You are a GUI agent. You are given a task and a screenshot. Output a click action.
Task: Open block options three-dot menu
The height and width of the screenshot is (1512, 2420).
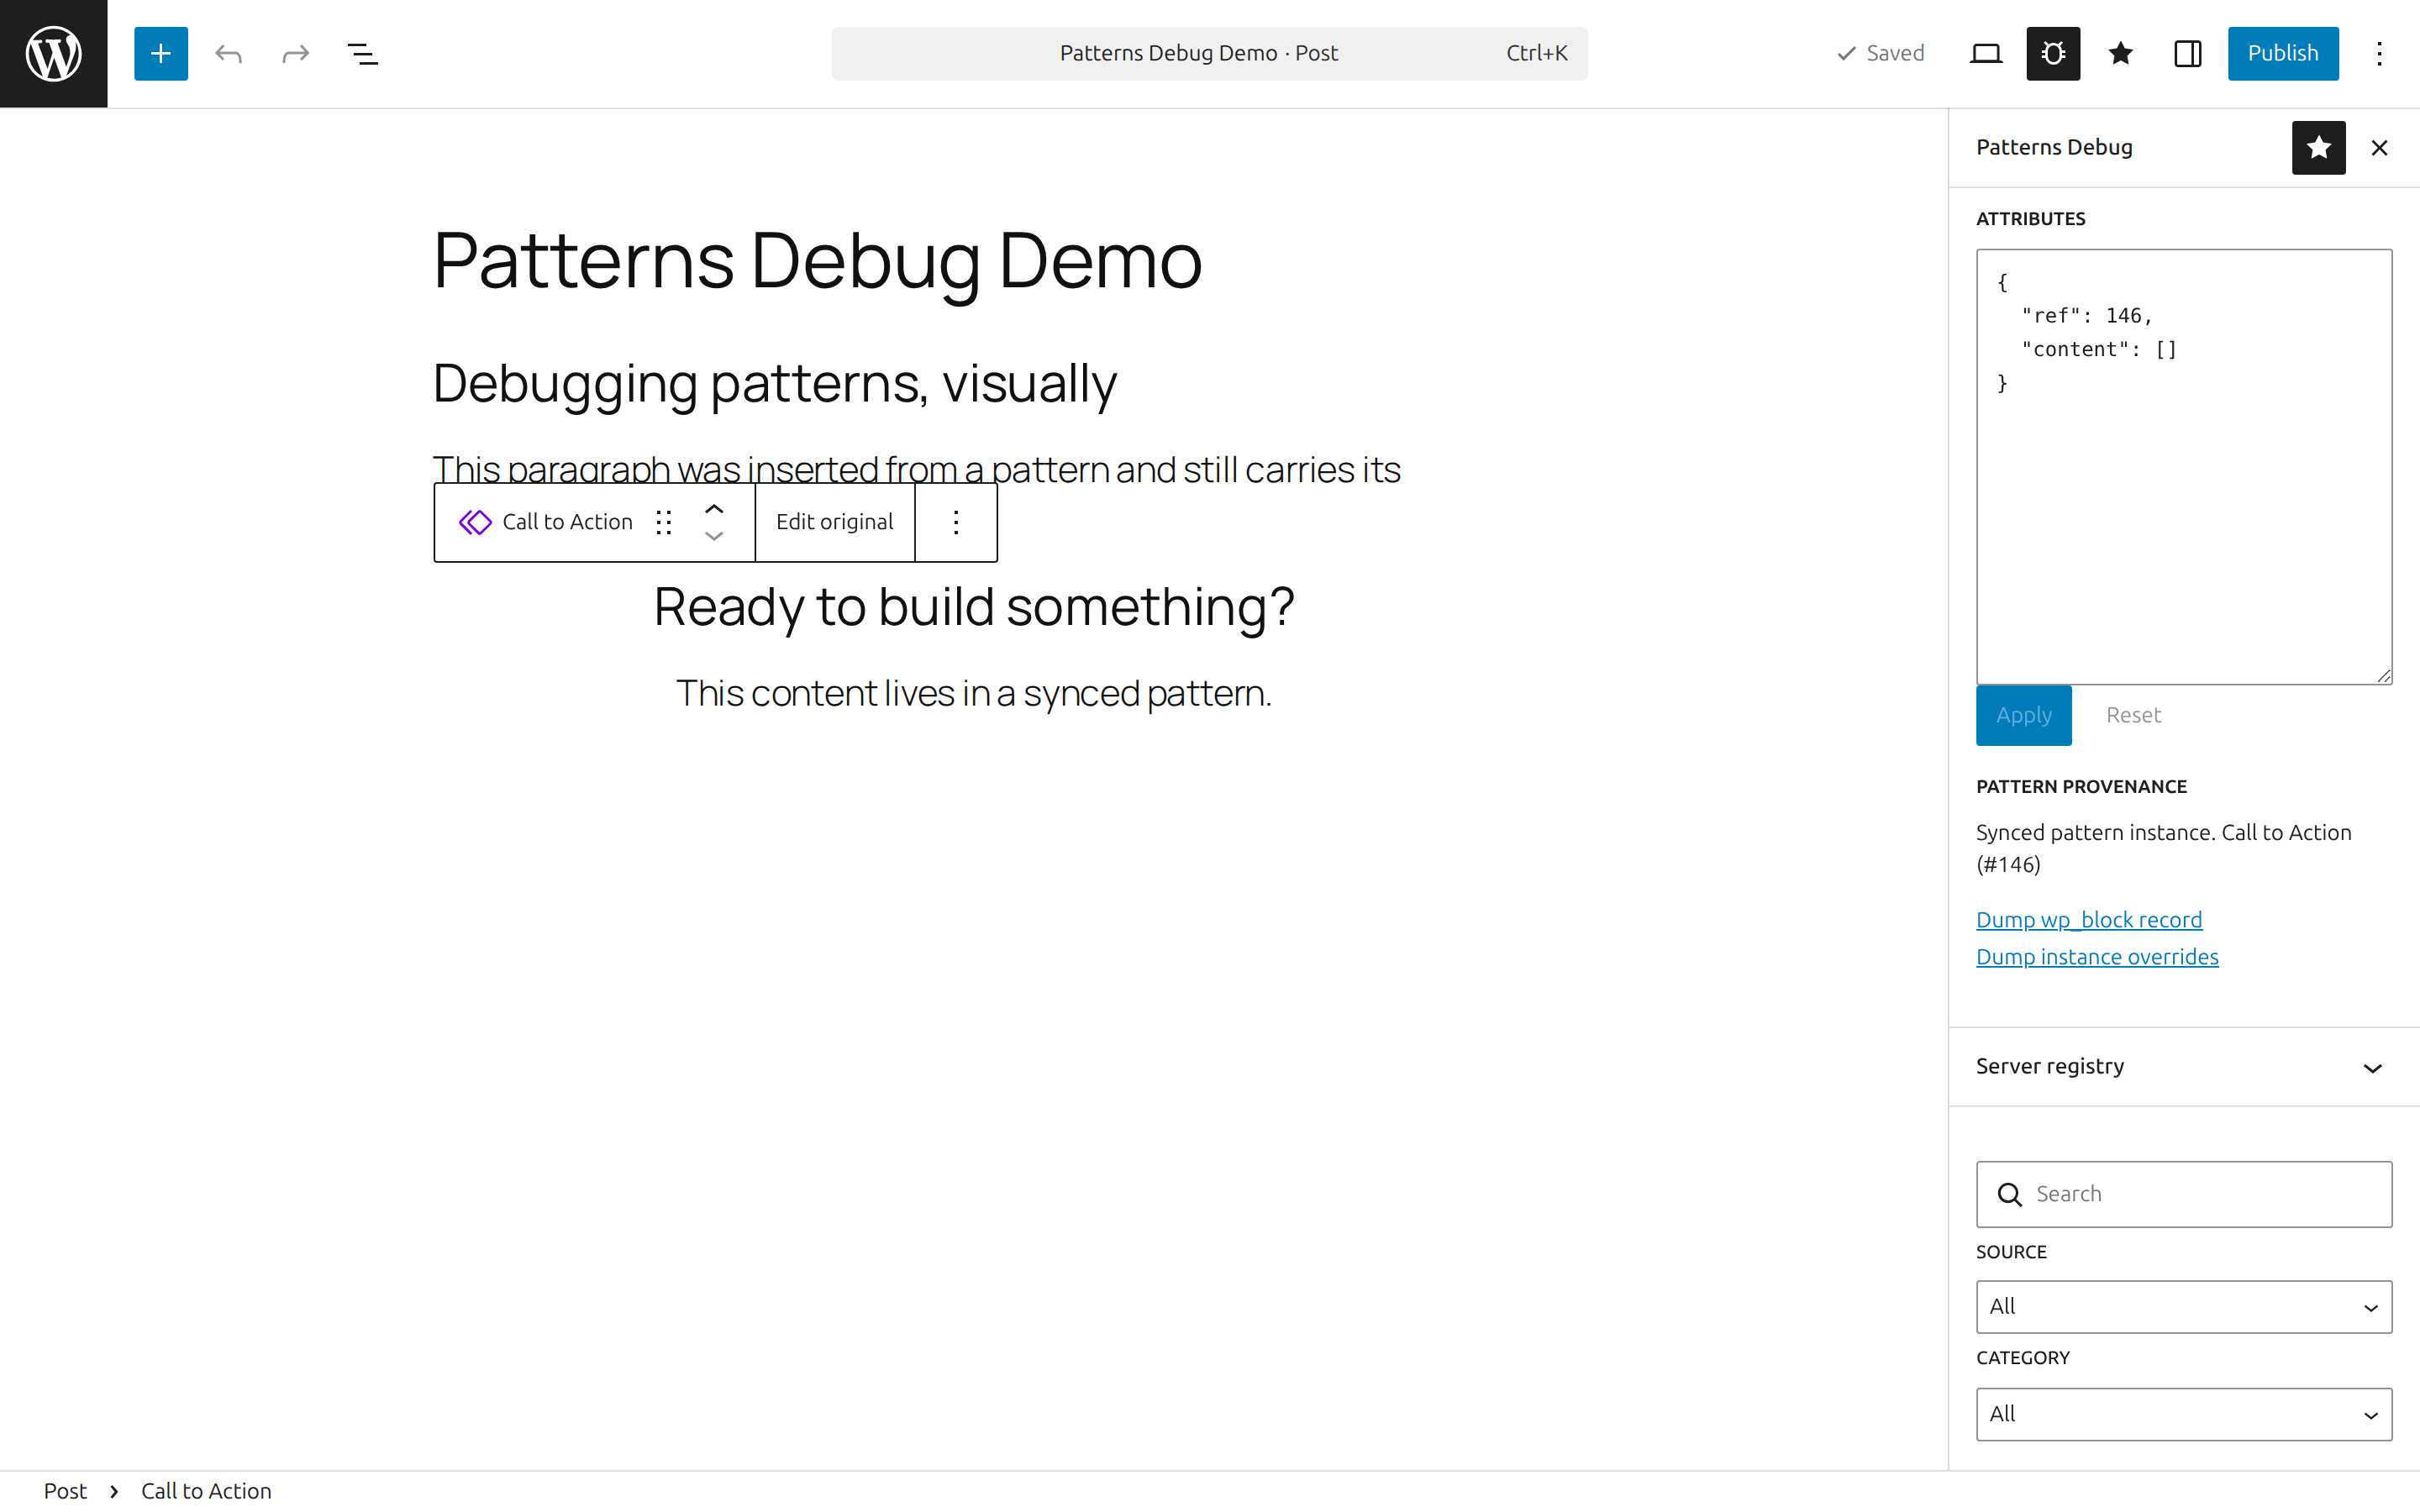pos(956,522)
